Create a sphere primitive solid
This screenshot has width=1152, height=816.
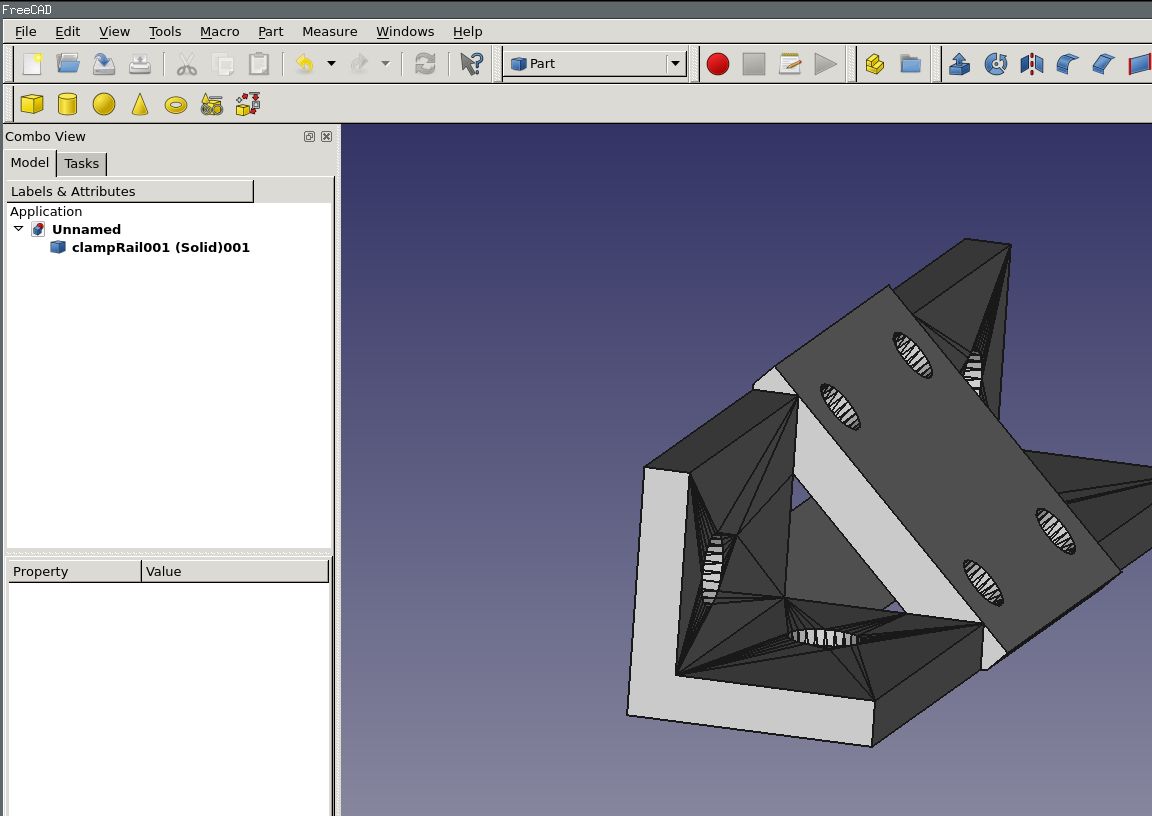[104, 104]
